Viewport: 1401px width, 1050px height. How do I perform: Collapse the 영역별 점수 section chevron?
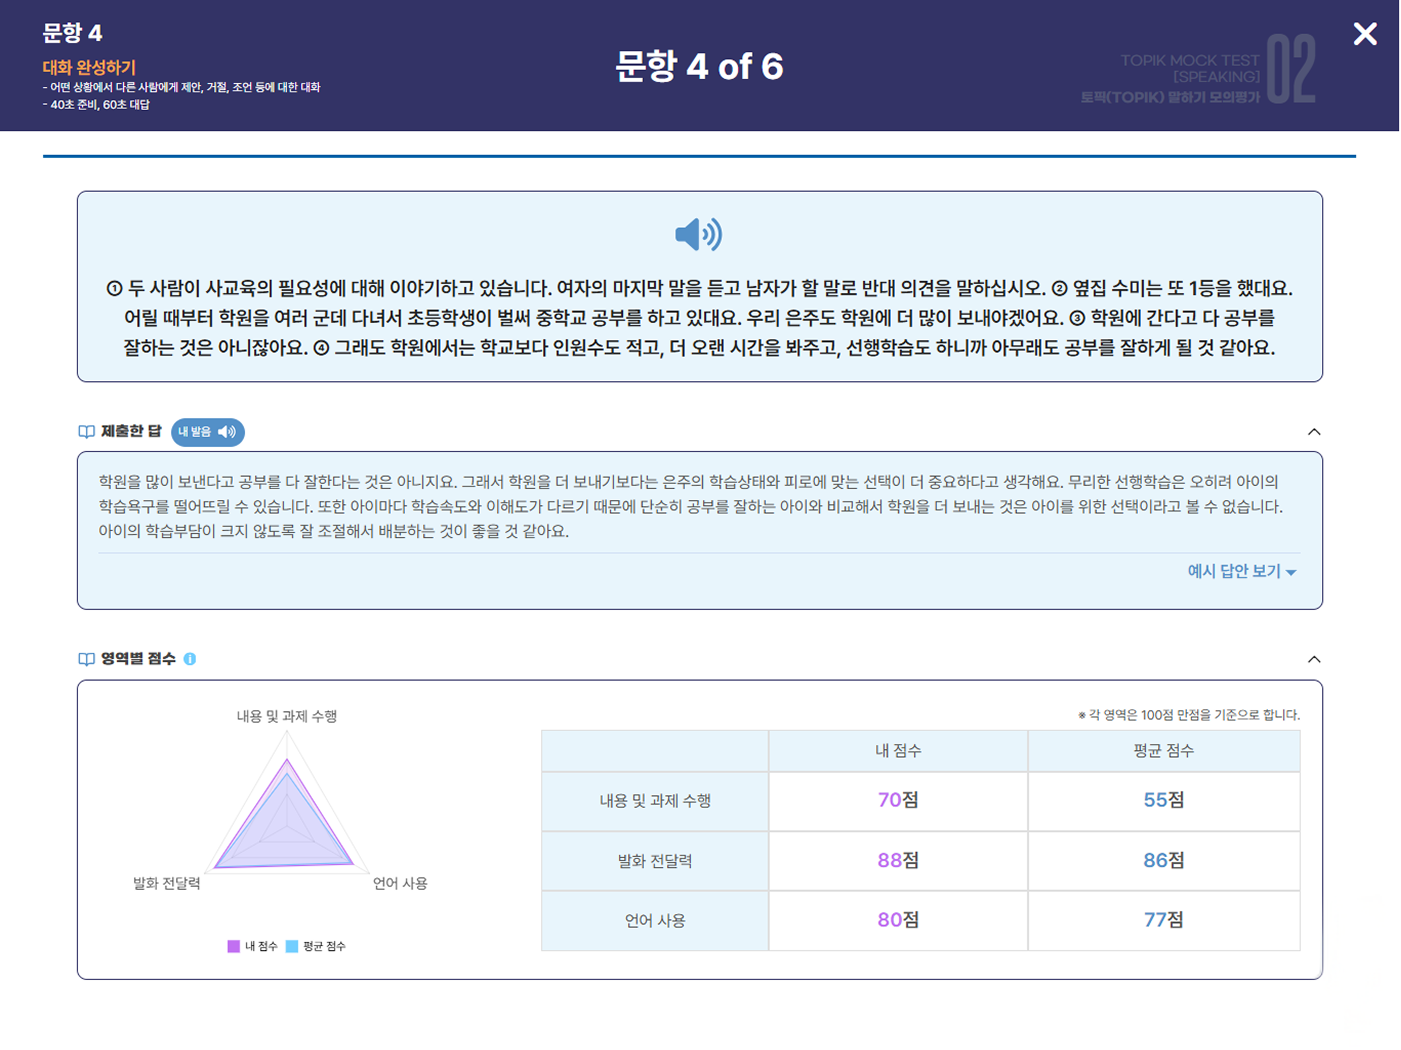1314,659
